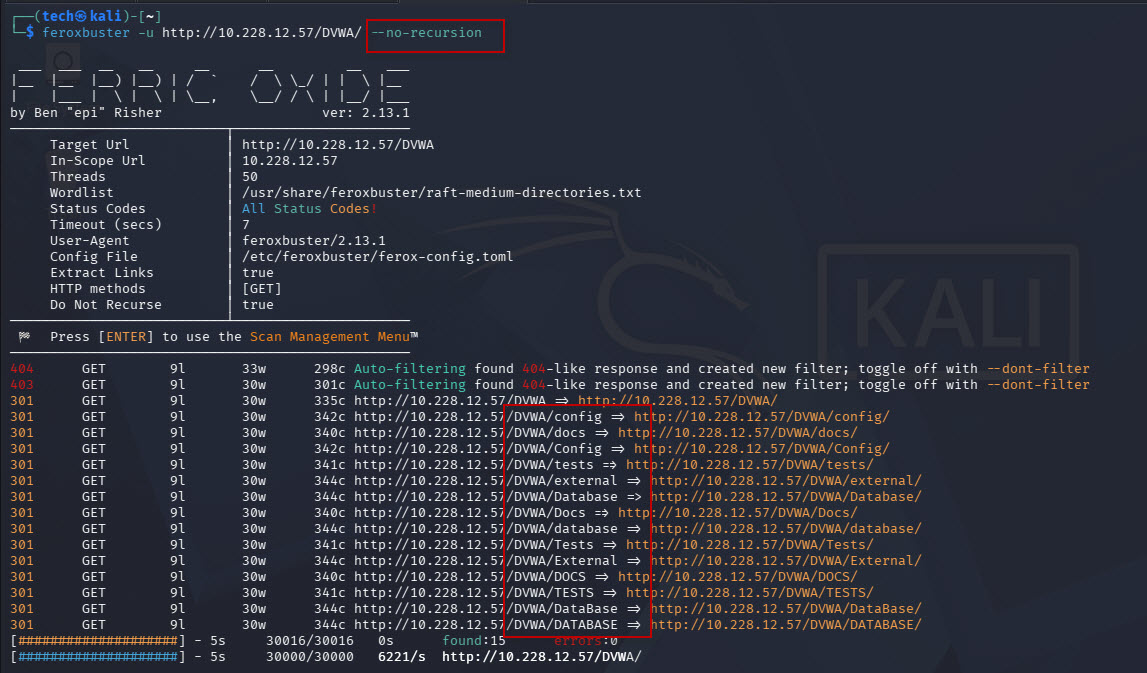Click the Extract Links label
The width and height of the screenshot is (1147, 673).
102,273
